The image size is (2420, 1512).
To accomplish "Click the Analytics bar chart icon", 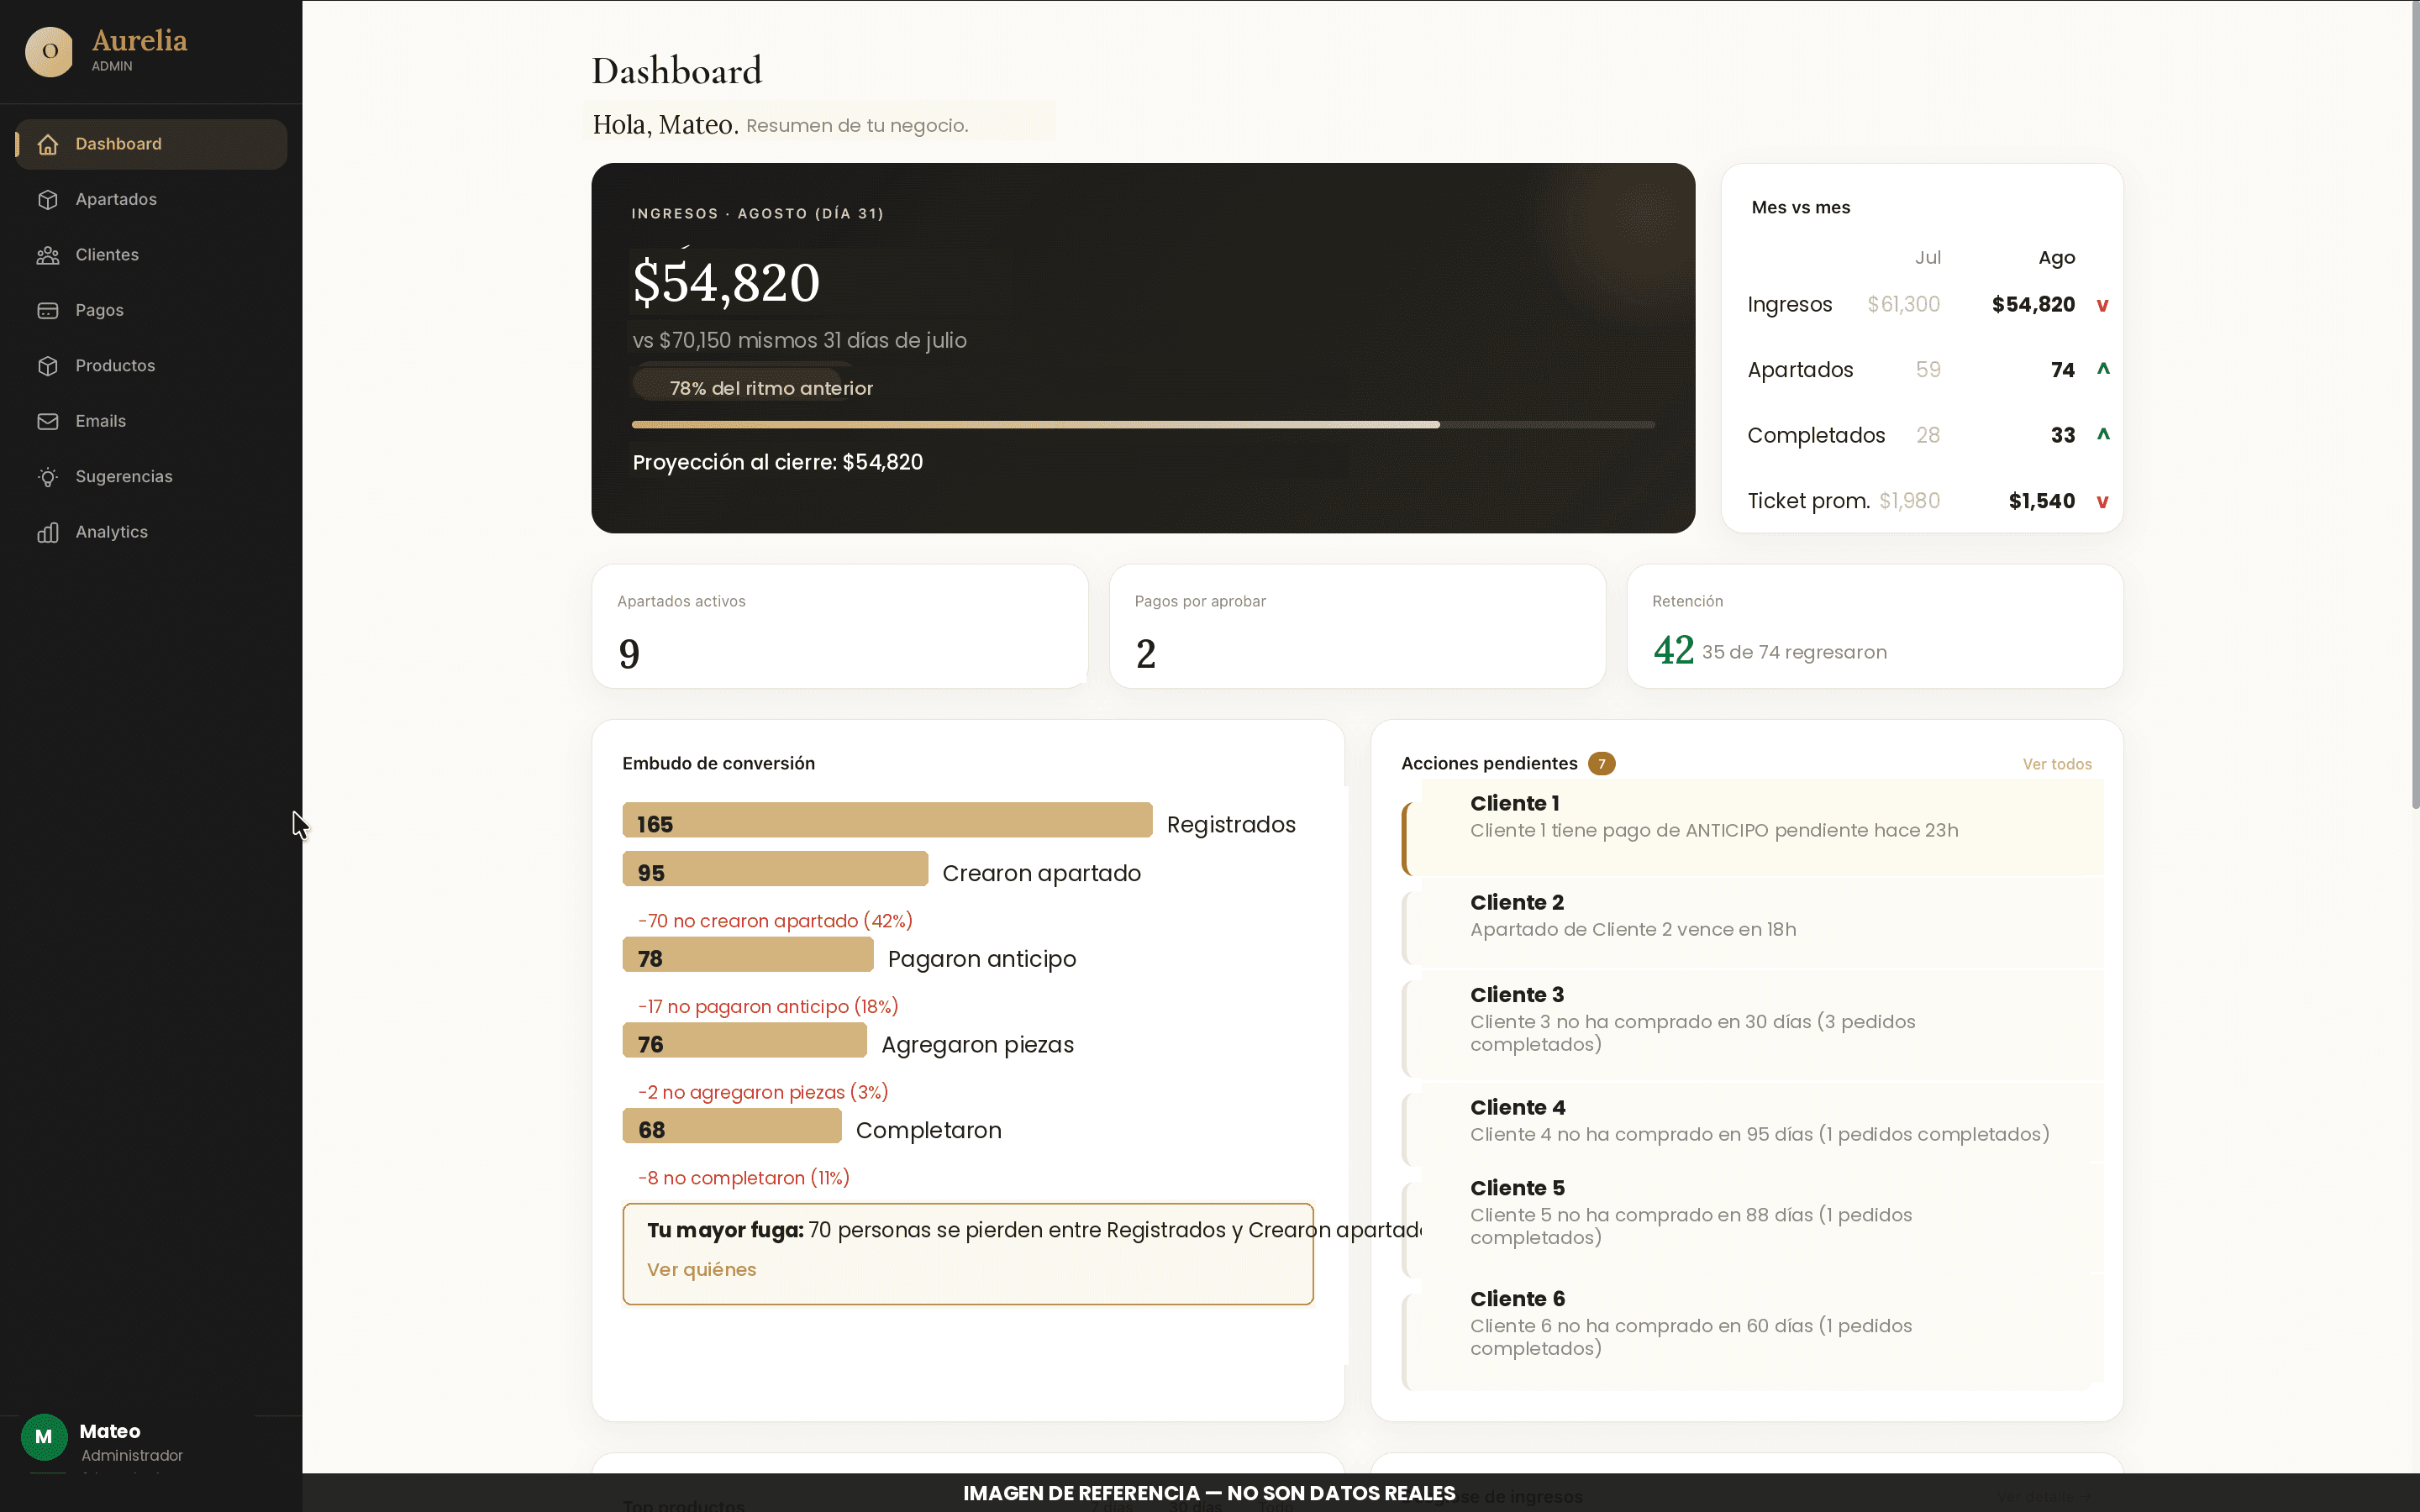I will pos(47,532).
